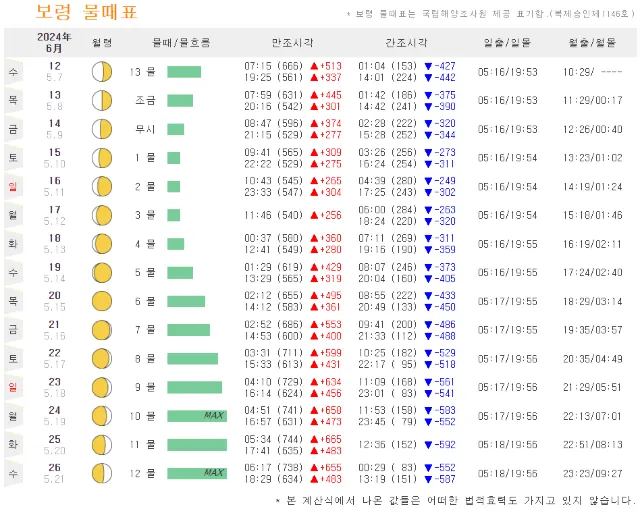Select the 간조시각 column header

point(404,42)
